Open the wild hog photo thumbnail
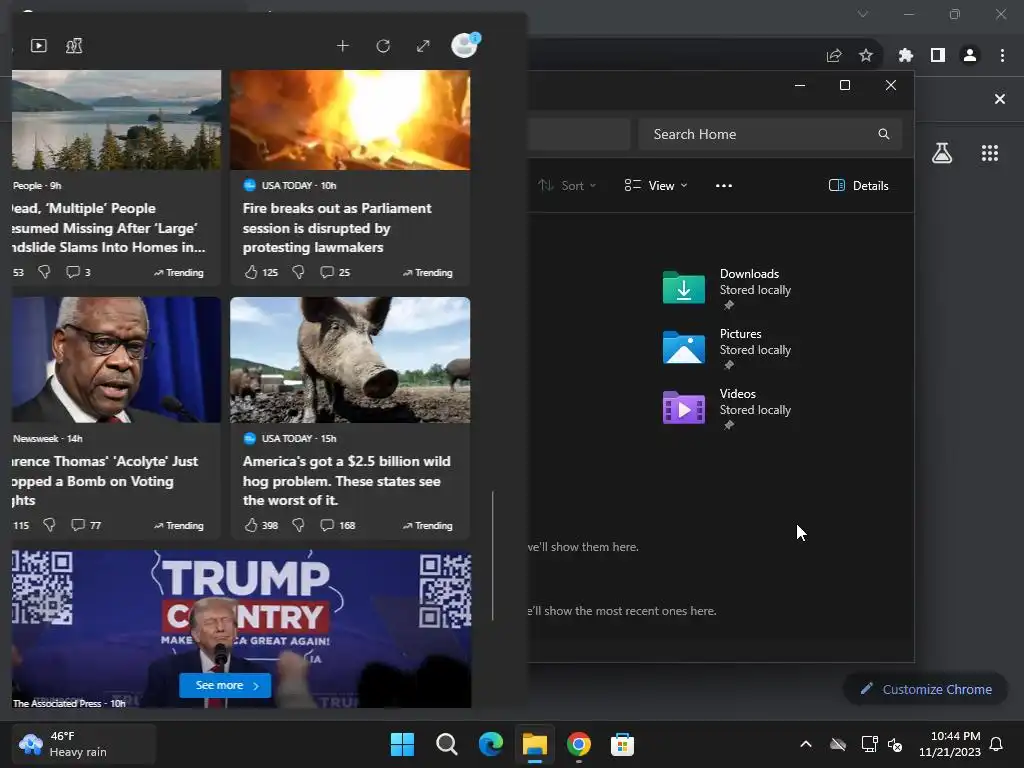 pyautogui.click(x=350, y=360)
